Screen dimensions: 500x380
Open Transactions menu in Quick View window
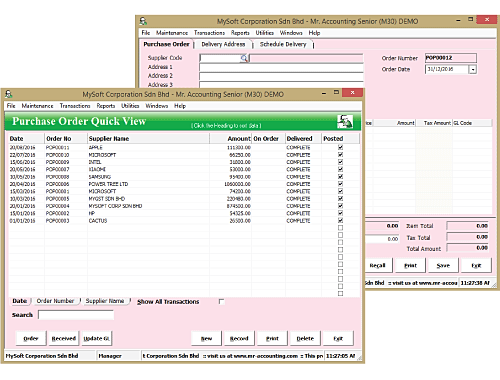coord(75,106)
